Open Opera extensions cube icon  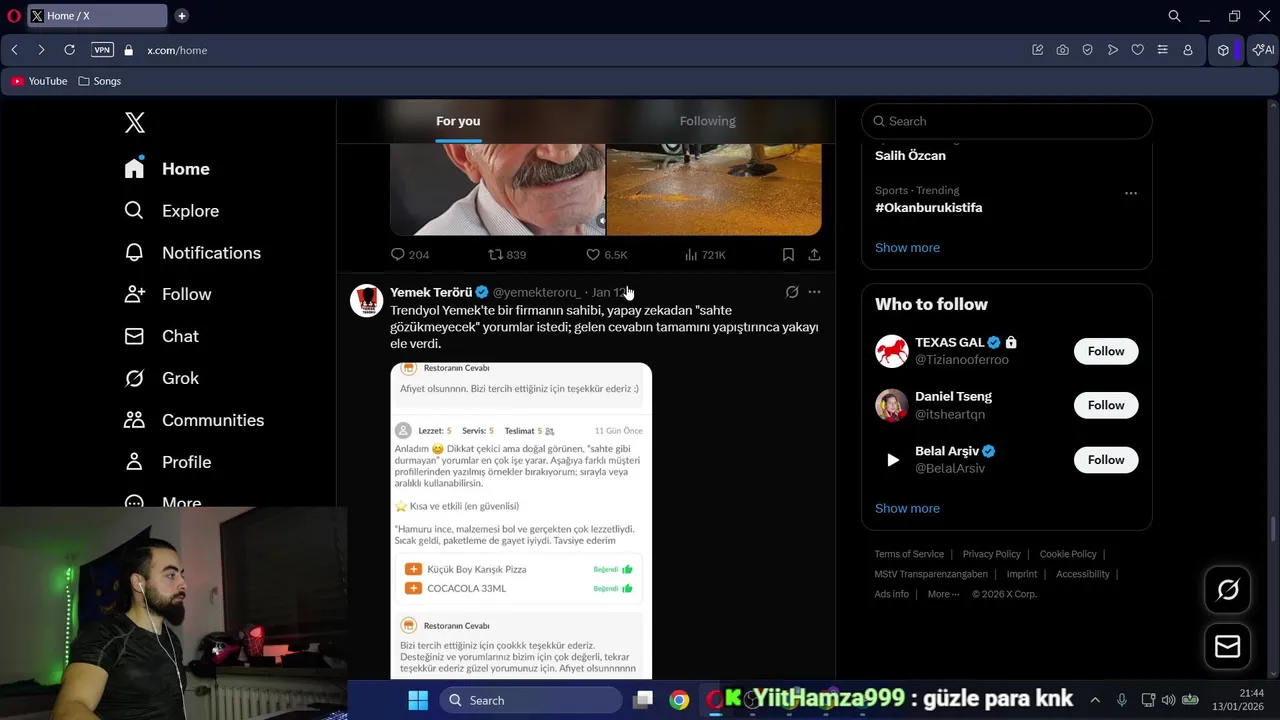pos(1223,50)
